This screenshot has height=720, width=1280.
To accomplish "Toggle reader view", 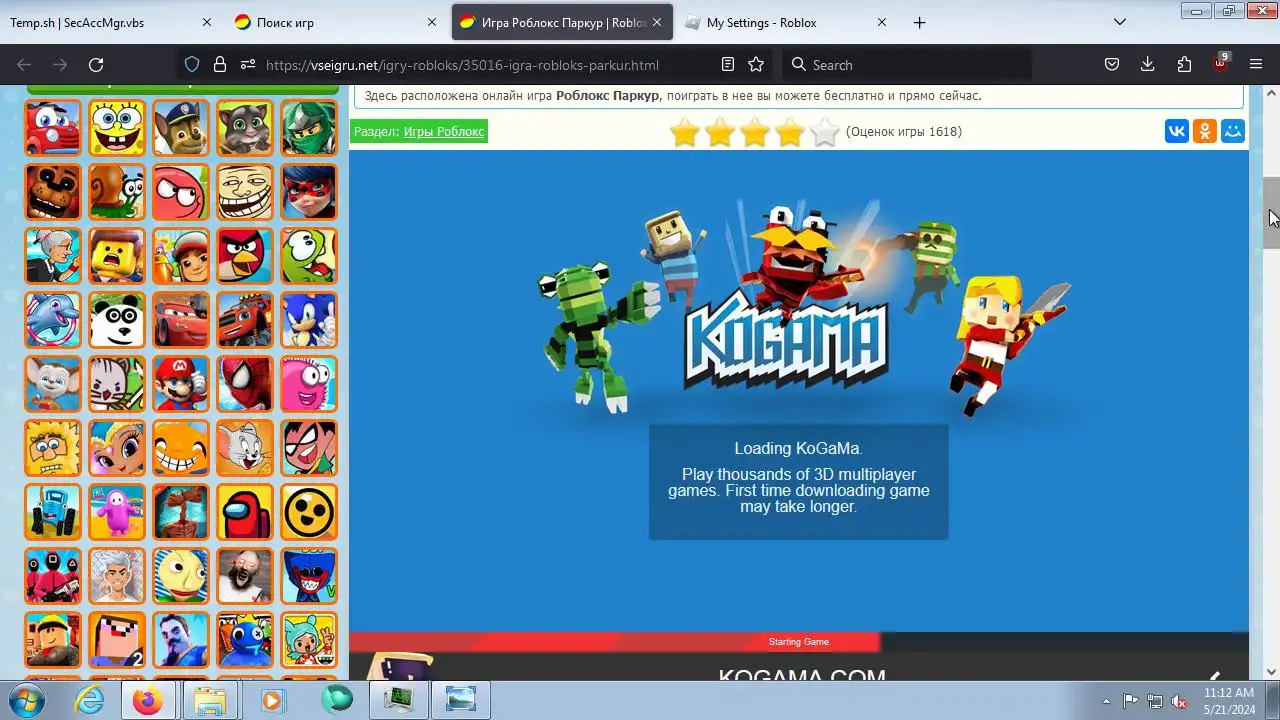I will (x=728, y=65).
